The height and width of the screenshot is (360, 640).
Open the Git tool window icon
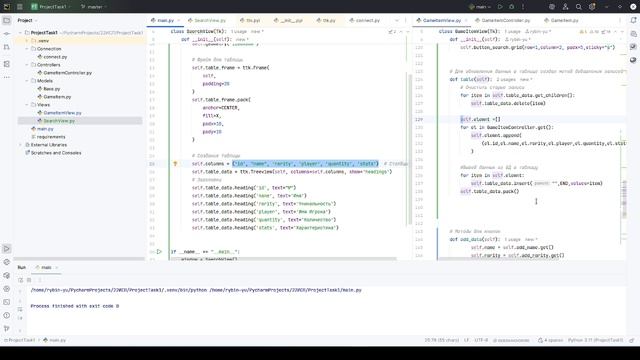(7, 328)
